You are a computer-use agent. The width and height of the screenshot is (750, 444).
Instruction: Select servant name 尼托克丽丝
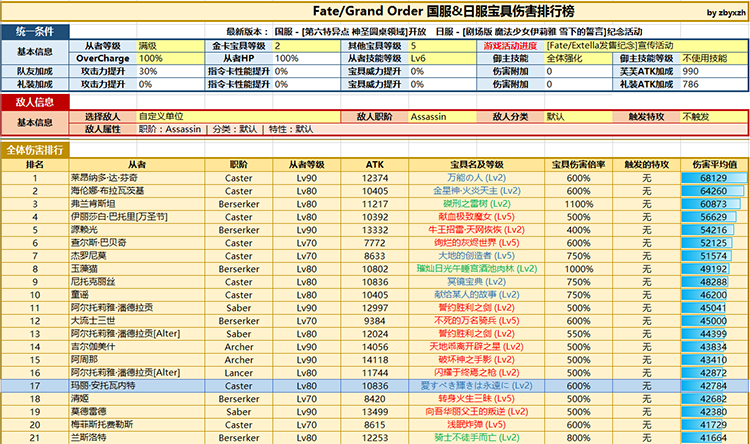(x=93, y=282)
